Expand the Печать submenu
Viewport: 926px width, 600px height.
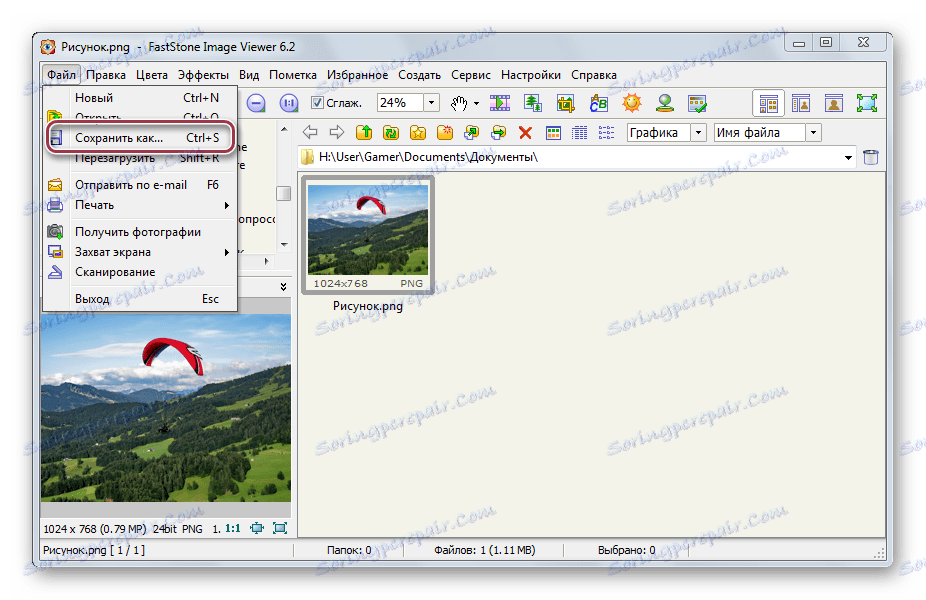click(x=141, y=205)
